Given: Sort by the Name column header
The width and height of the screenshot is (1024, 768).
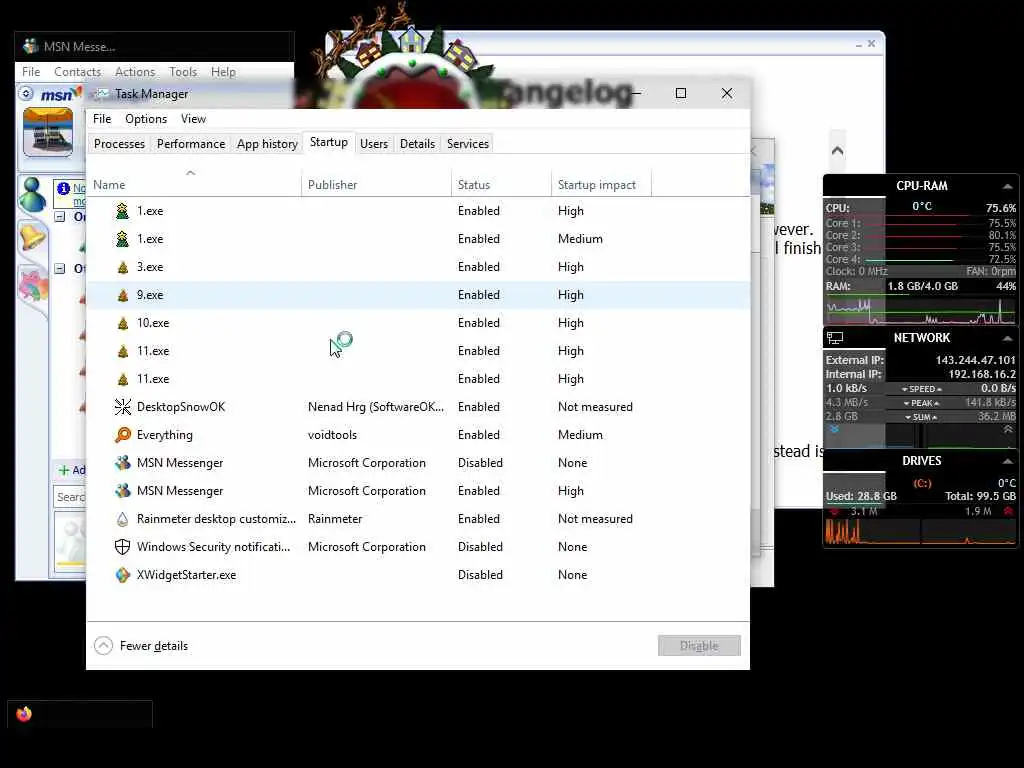Looking at the screenshot, I should click(194, 185).
